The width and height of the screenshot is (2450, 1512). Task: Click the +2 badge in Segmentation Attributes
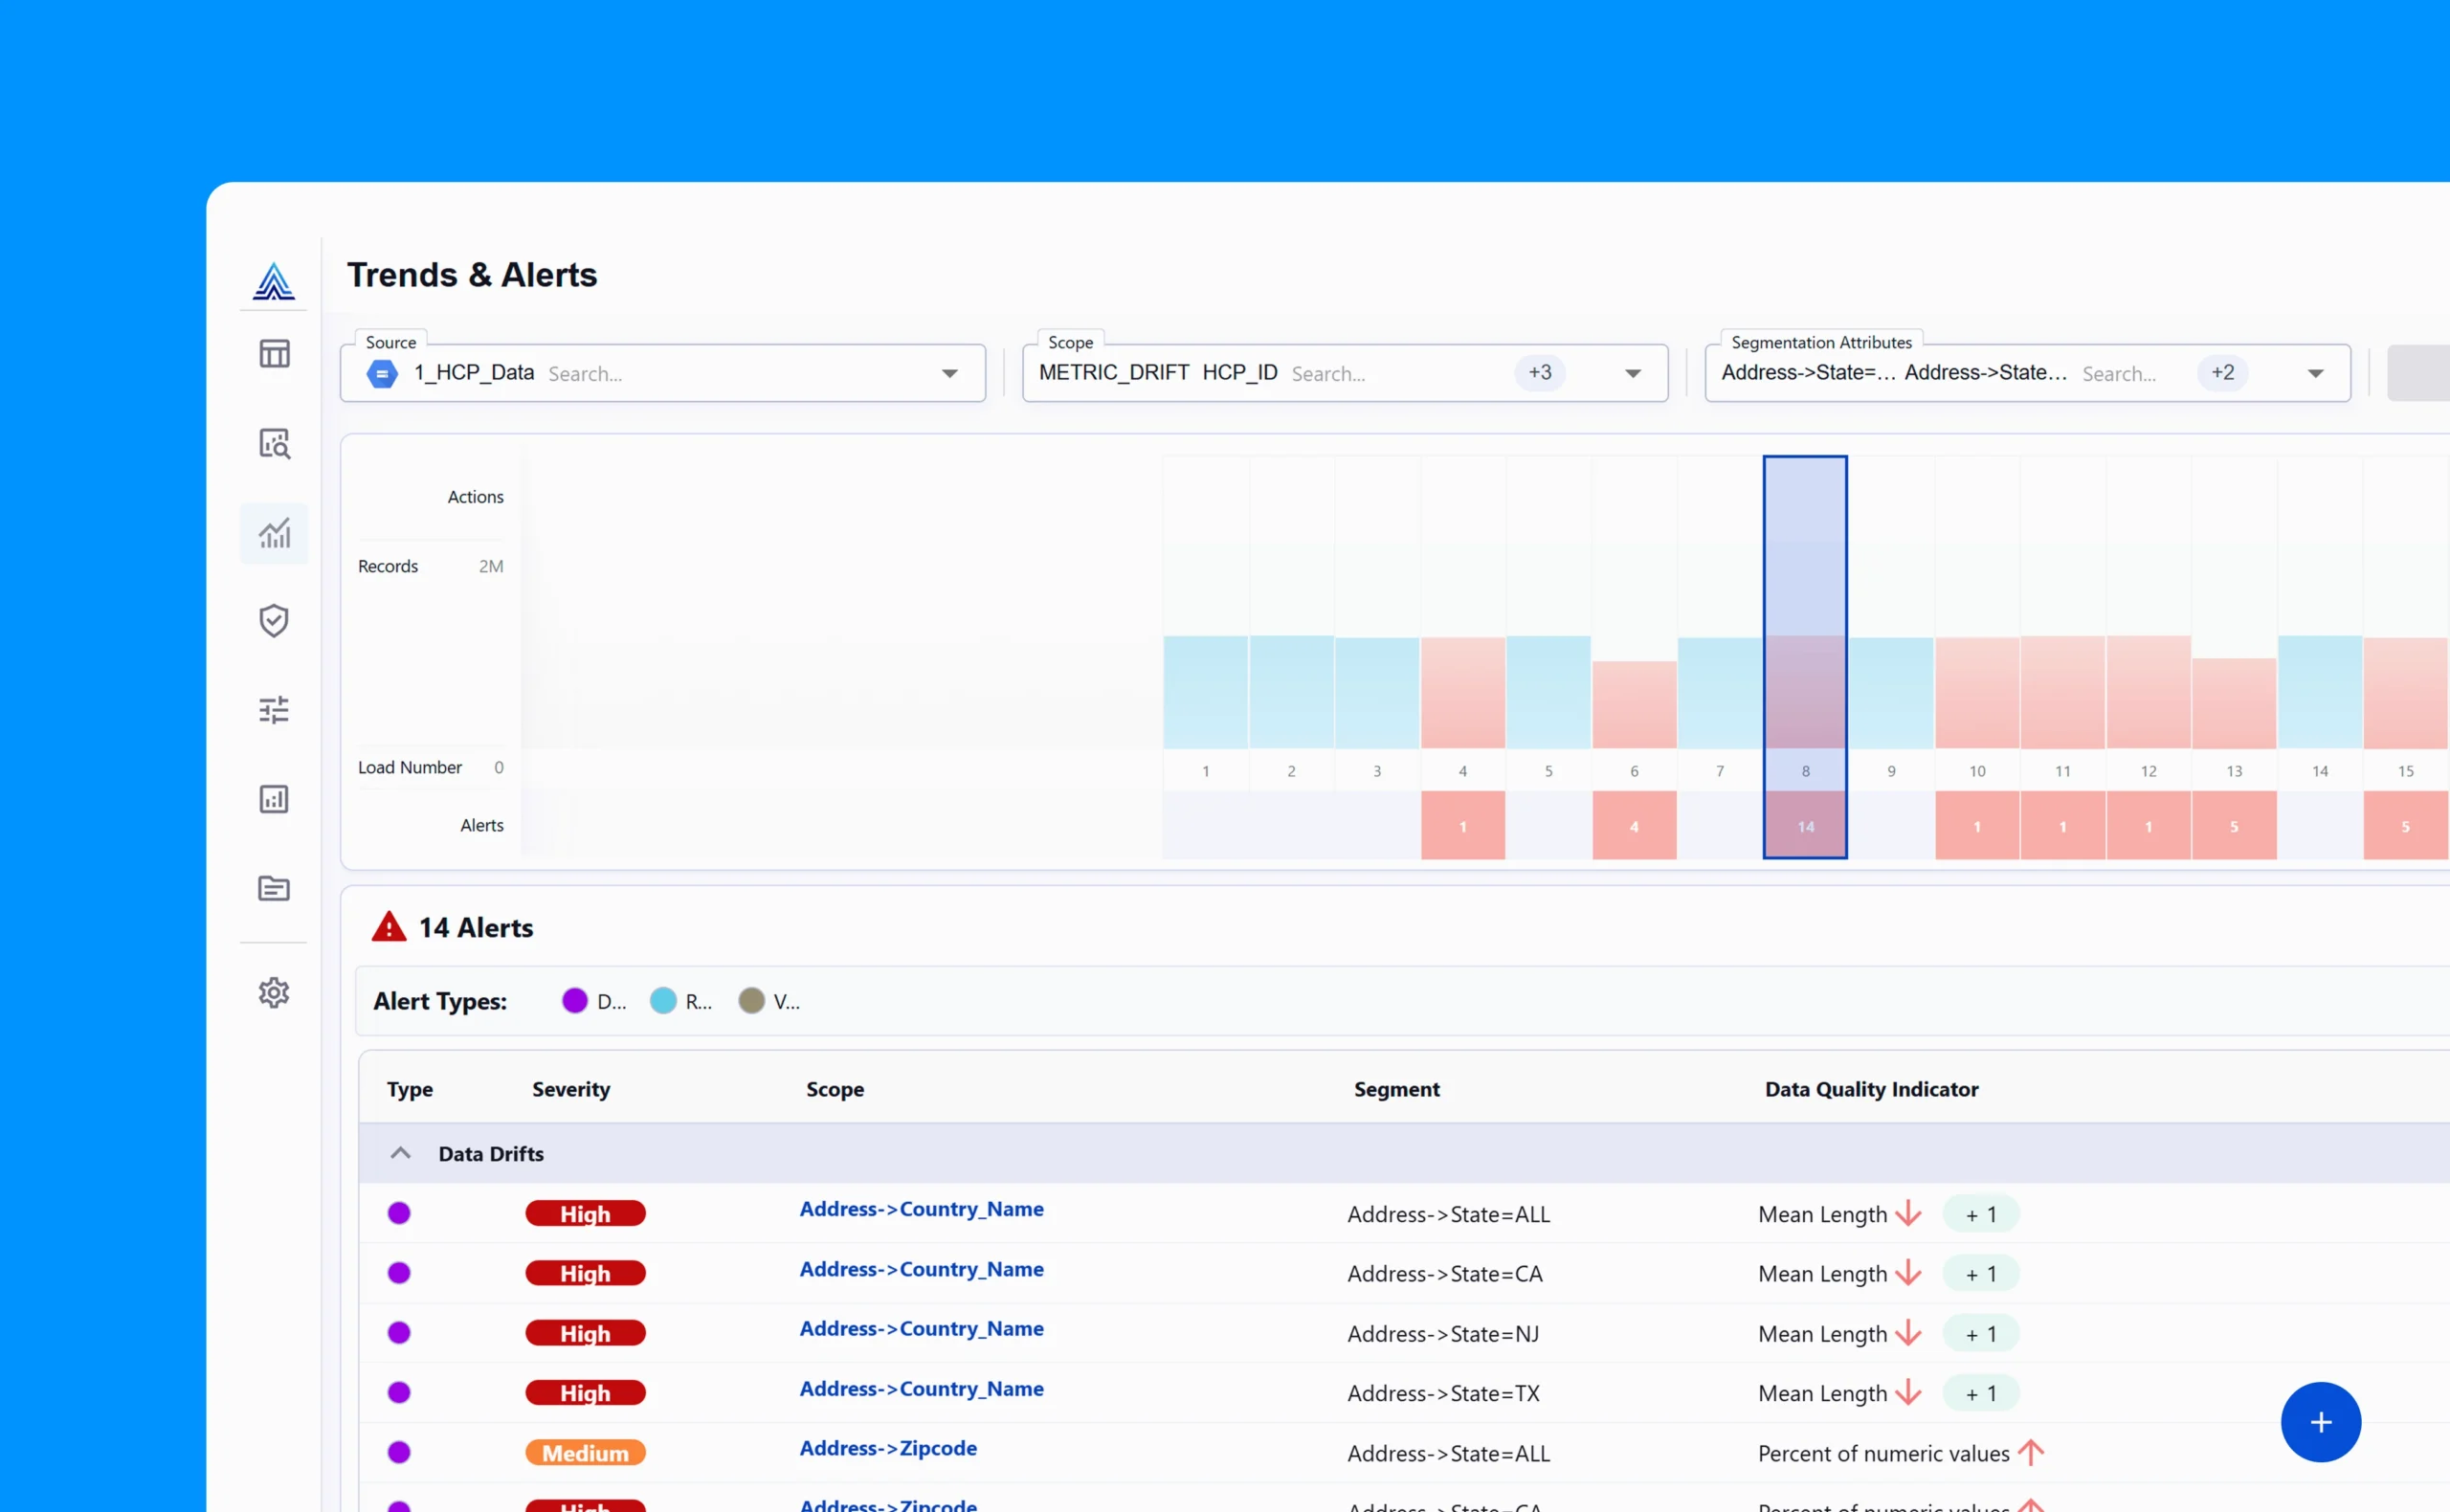[x=2222, y=372]
